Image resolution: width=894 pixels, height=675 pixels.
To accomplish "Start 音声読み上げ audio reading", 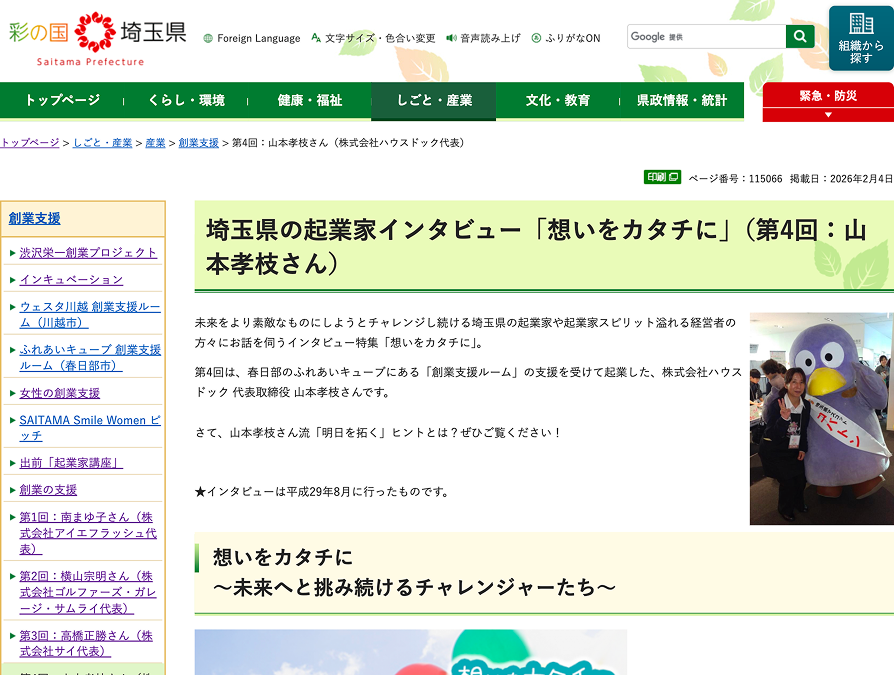I will (483, 38).
